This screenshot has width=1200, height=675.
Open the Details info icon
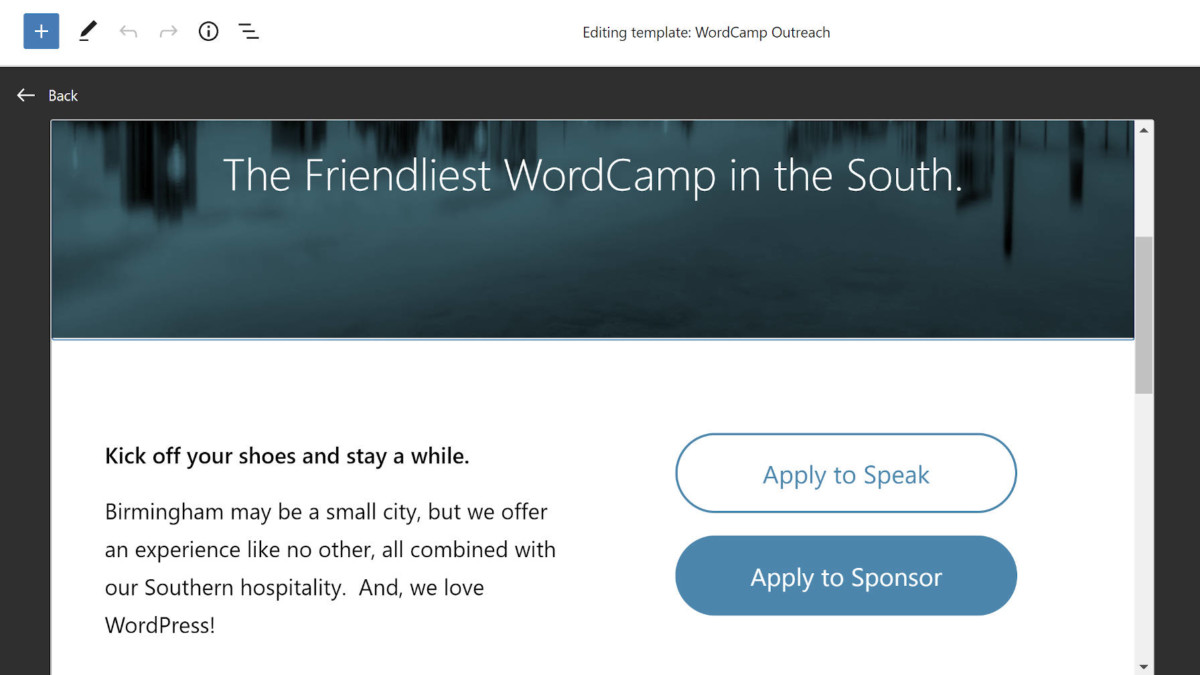pos(208,31)
